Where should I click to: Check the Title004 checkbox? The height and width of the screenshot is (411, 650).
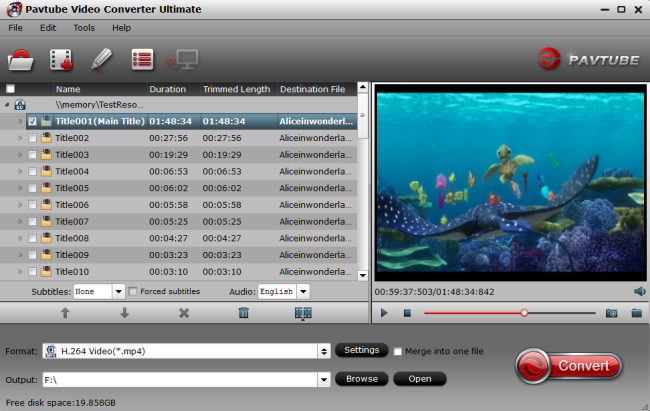pyautogui.click(x=32, y=171)
